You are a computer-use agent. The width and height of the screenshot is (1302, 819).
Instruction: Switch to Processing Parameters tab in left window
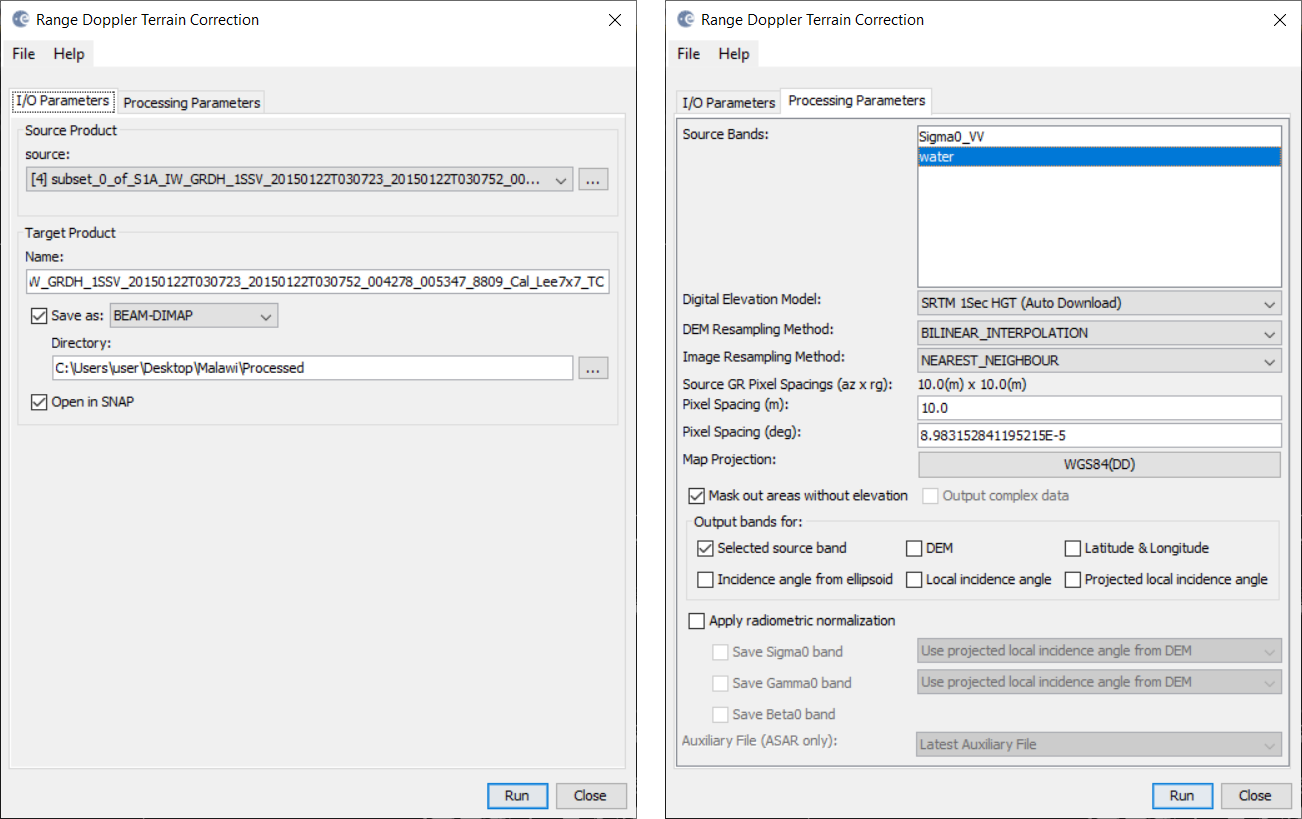[191, 102]
